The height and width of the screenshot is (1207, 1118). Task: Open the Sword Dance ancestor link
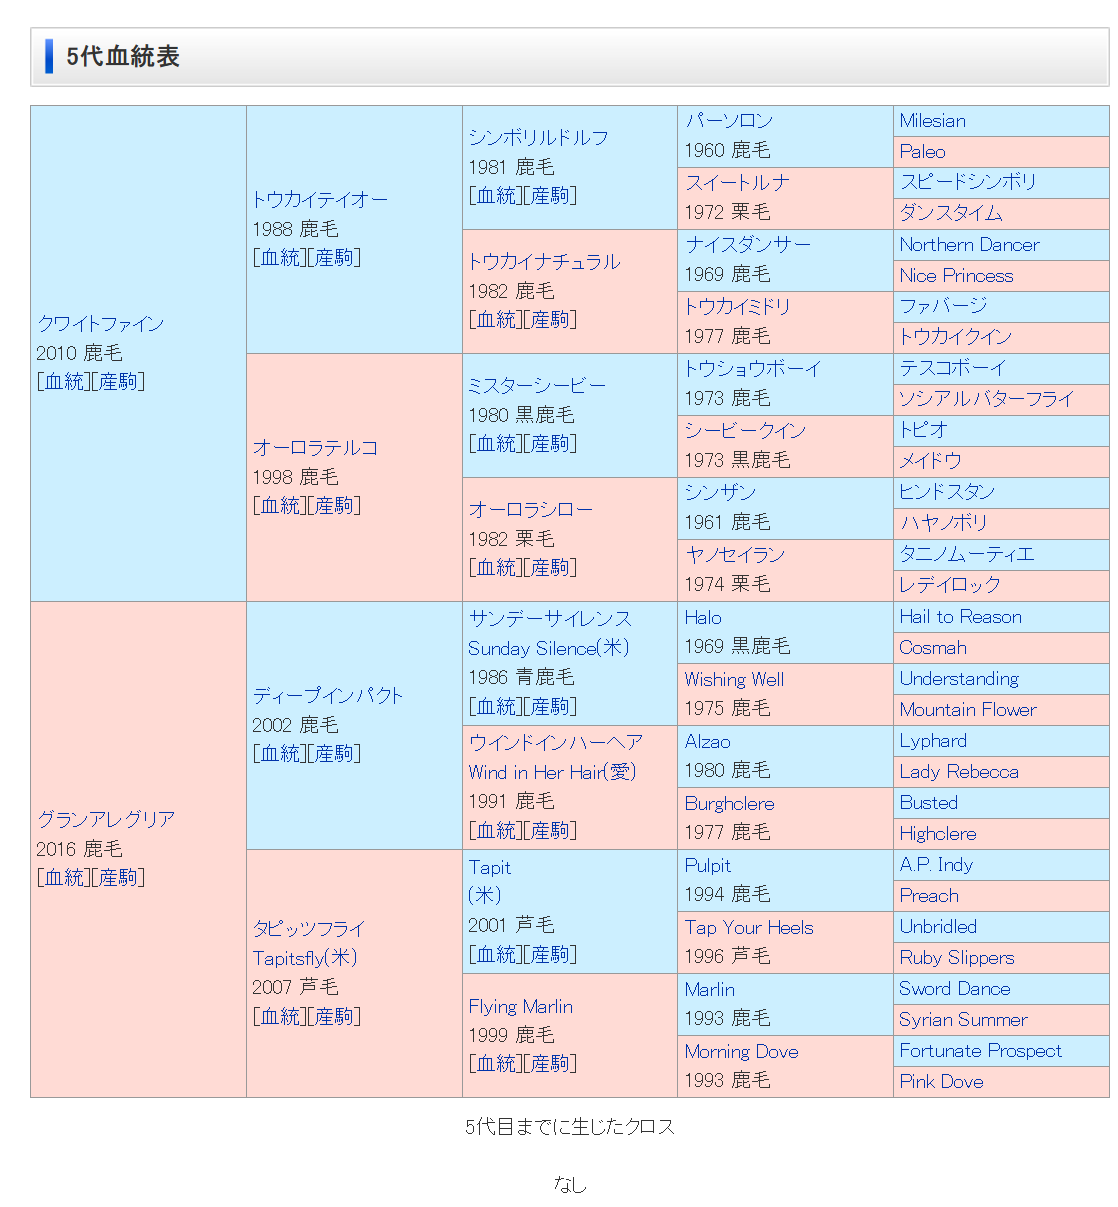tap(954, 988)
